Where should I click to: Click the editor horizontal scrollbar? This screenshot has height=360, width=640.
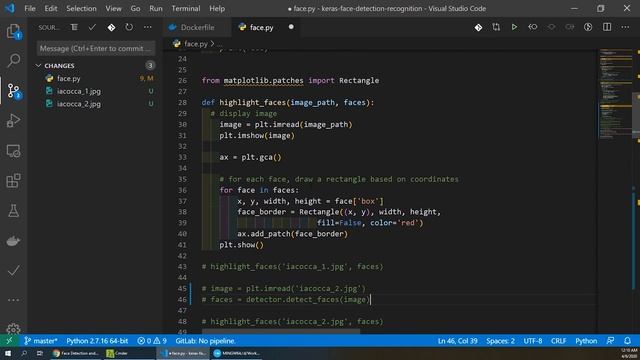(x=281, y=331)
